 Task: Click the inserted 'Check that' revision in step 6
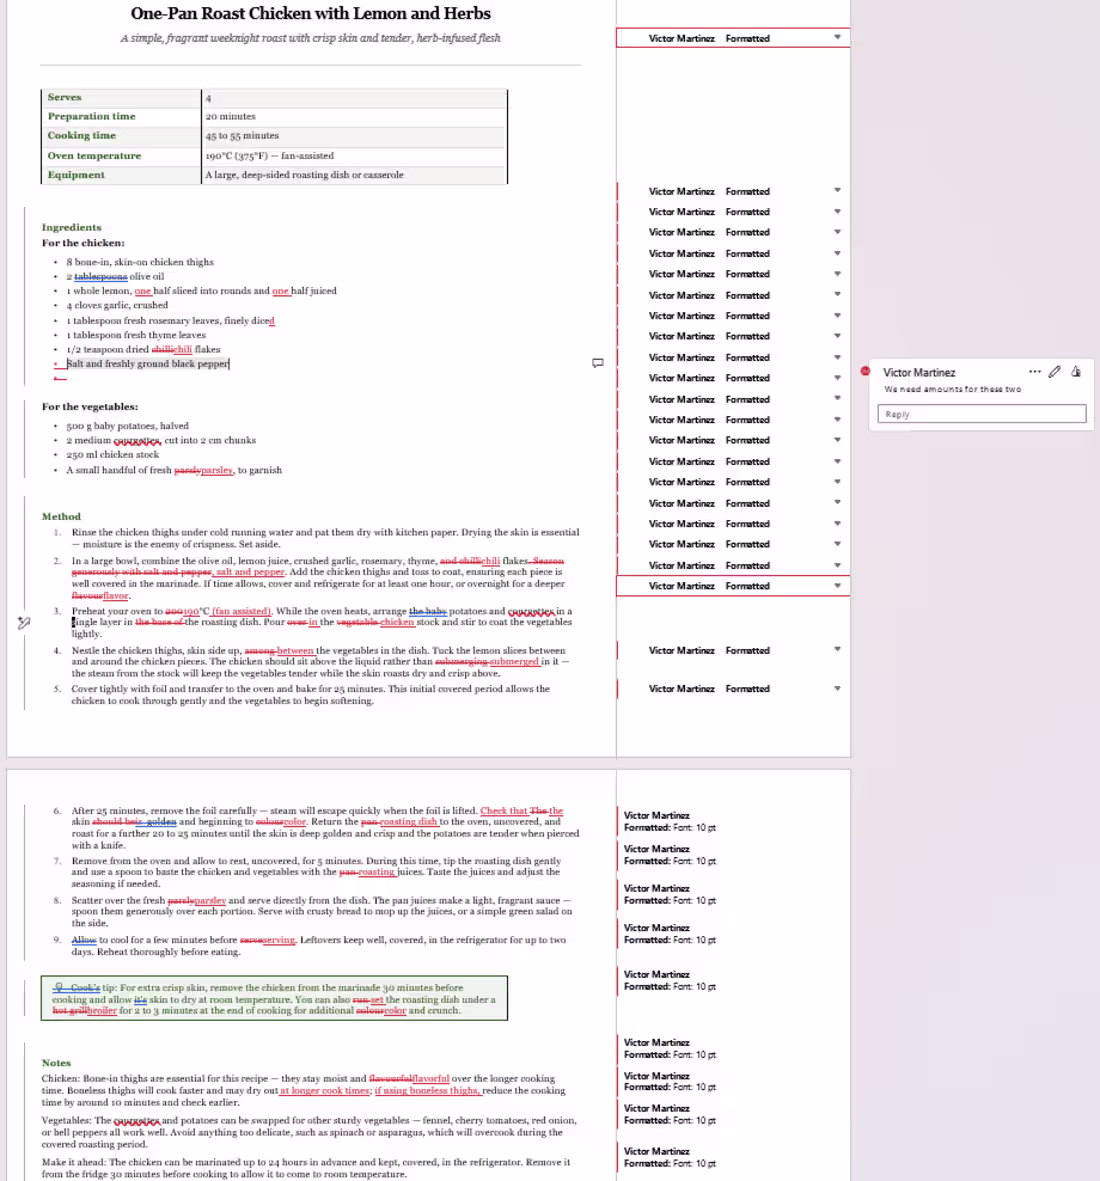click(504, 811)
